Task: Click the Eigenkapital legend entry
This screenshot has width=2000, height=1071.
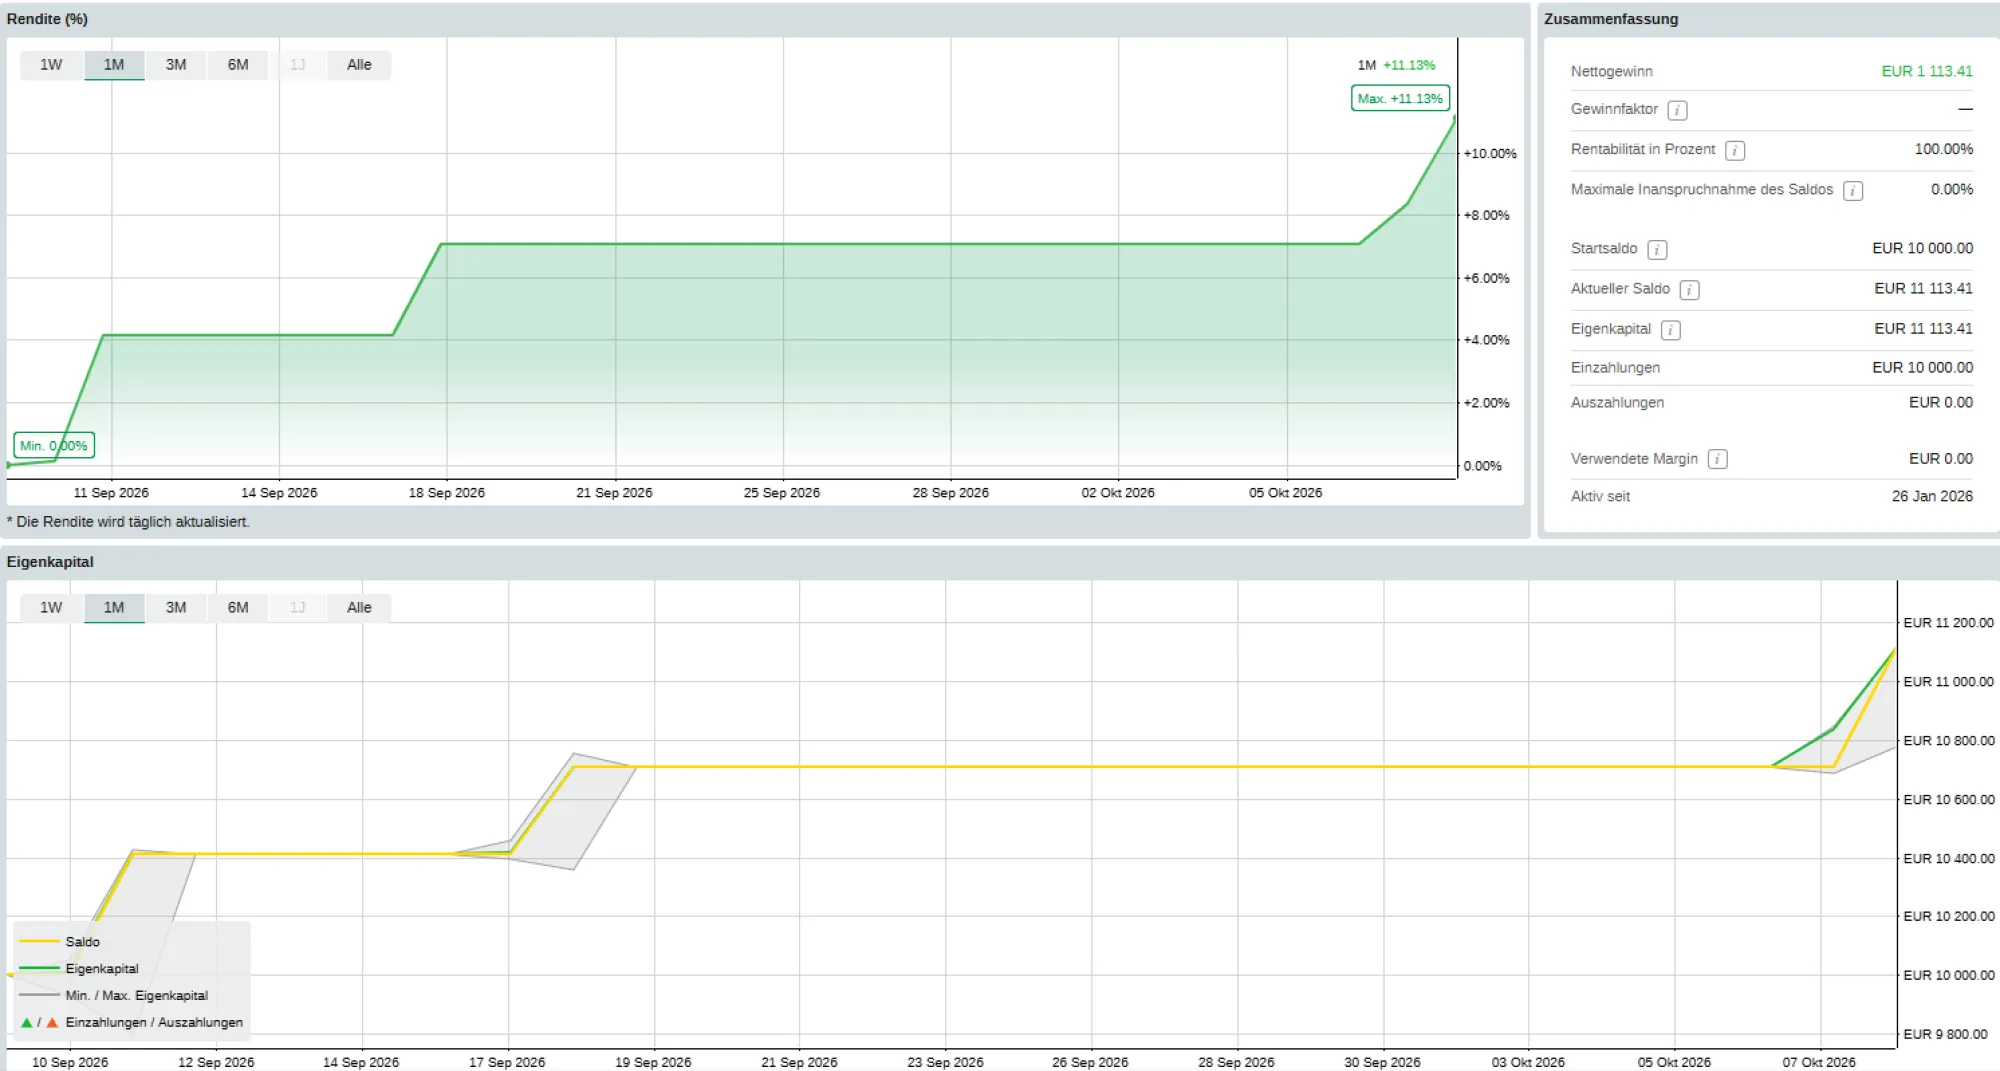Action: tap(79, 969)
